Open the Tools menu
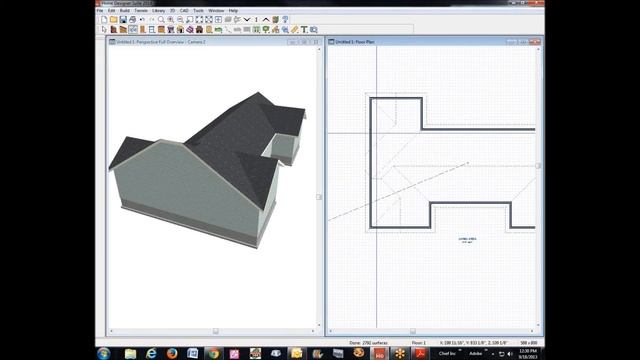The width and height of the screenshot is (640, 360). pos(198,11)
